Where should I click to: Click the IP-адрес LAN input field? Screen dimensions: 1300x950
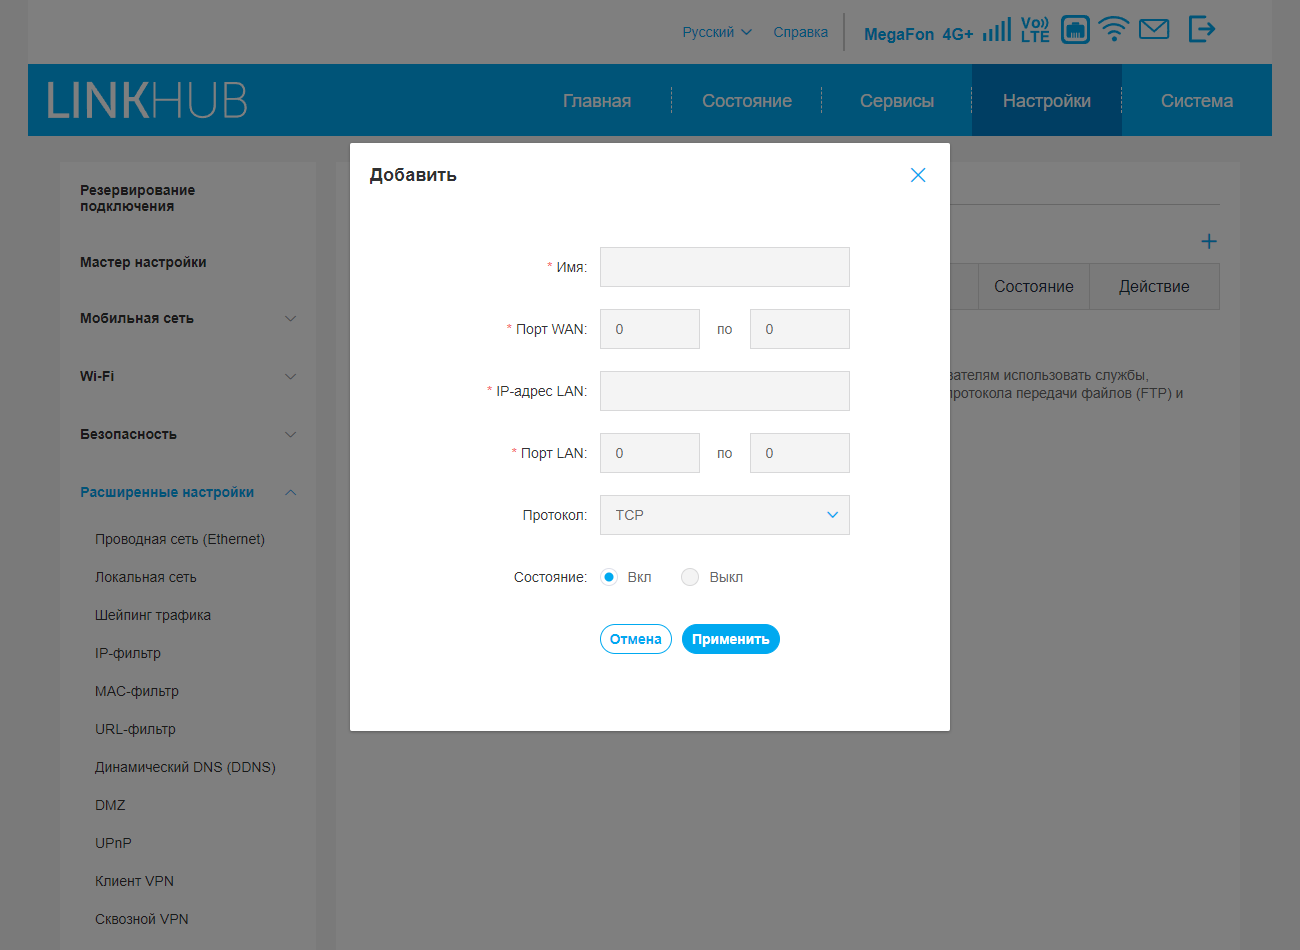(x=725, y=391)
